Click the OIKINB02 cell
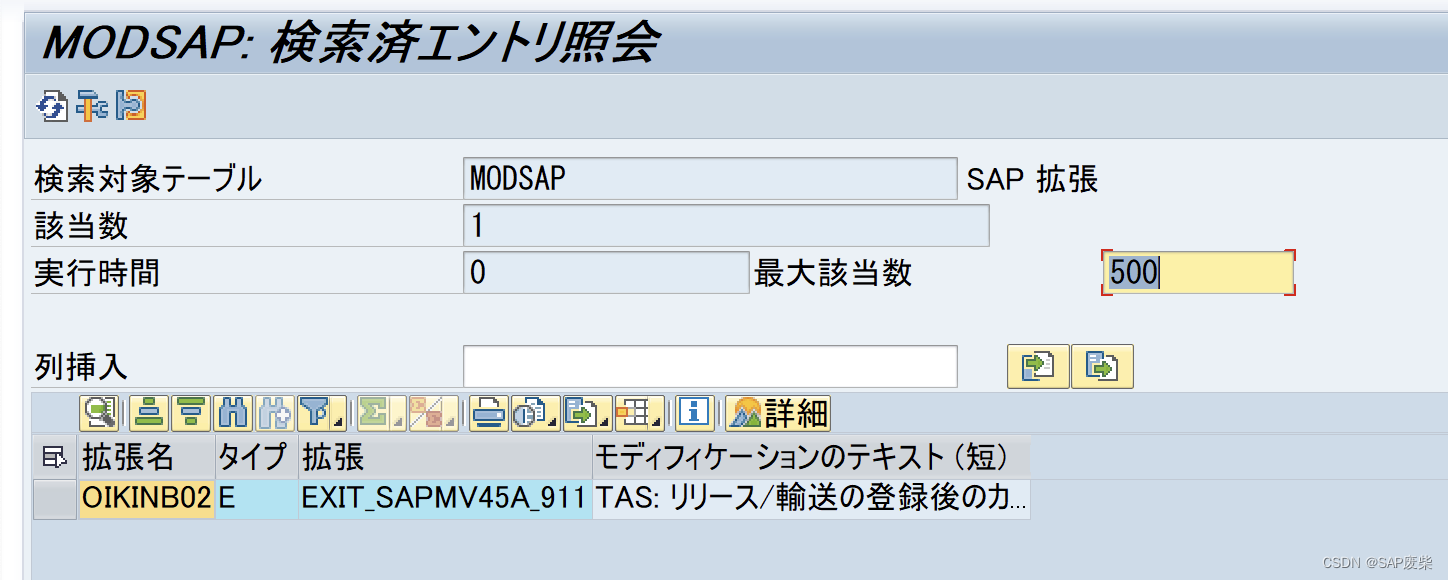 point(147,499)
